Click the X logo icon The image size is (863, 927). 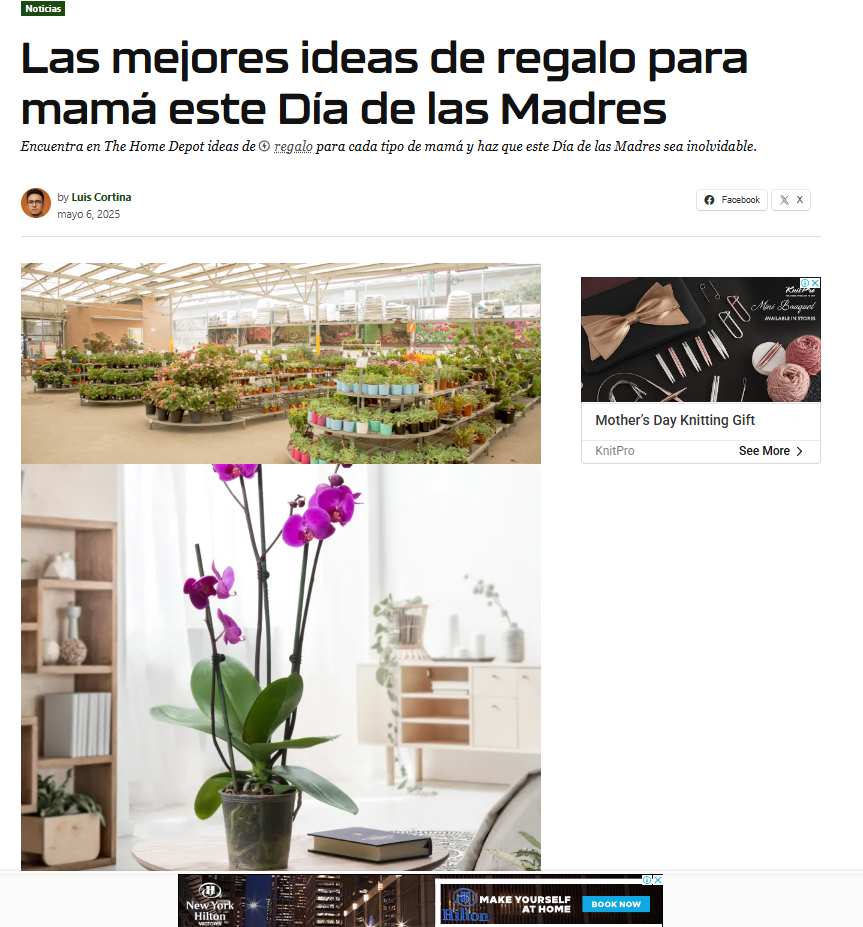[784, 200]
